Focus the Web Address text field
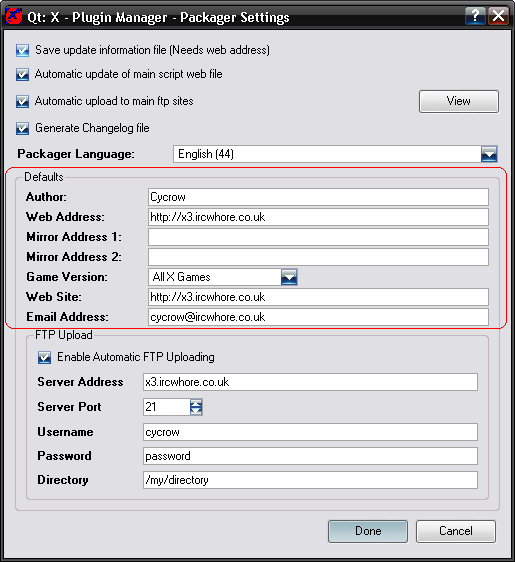 318,217
